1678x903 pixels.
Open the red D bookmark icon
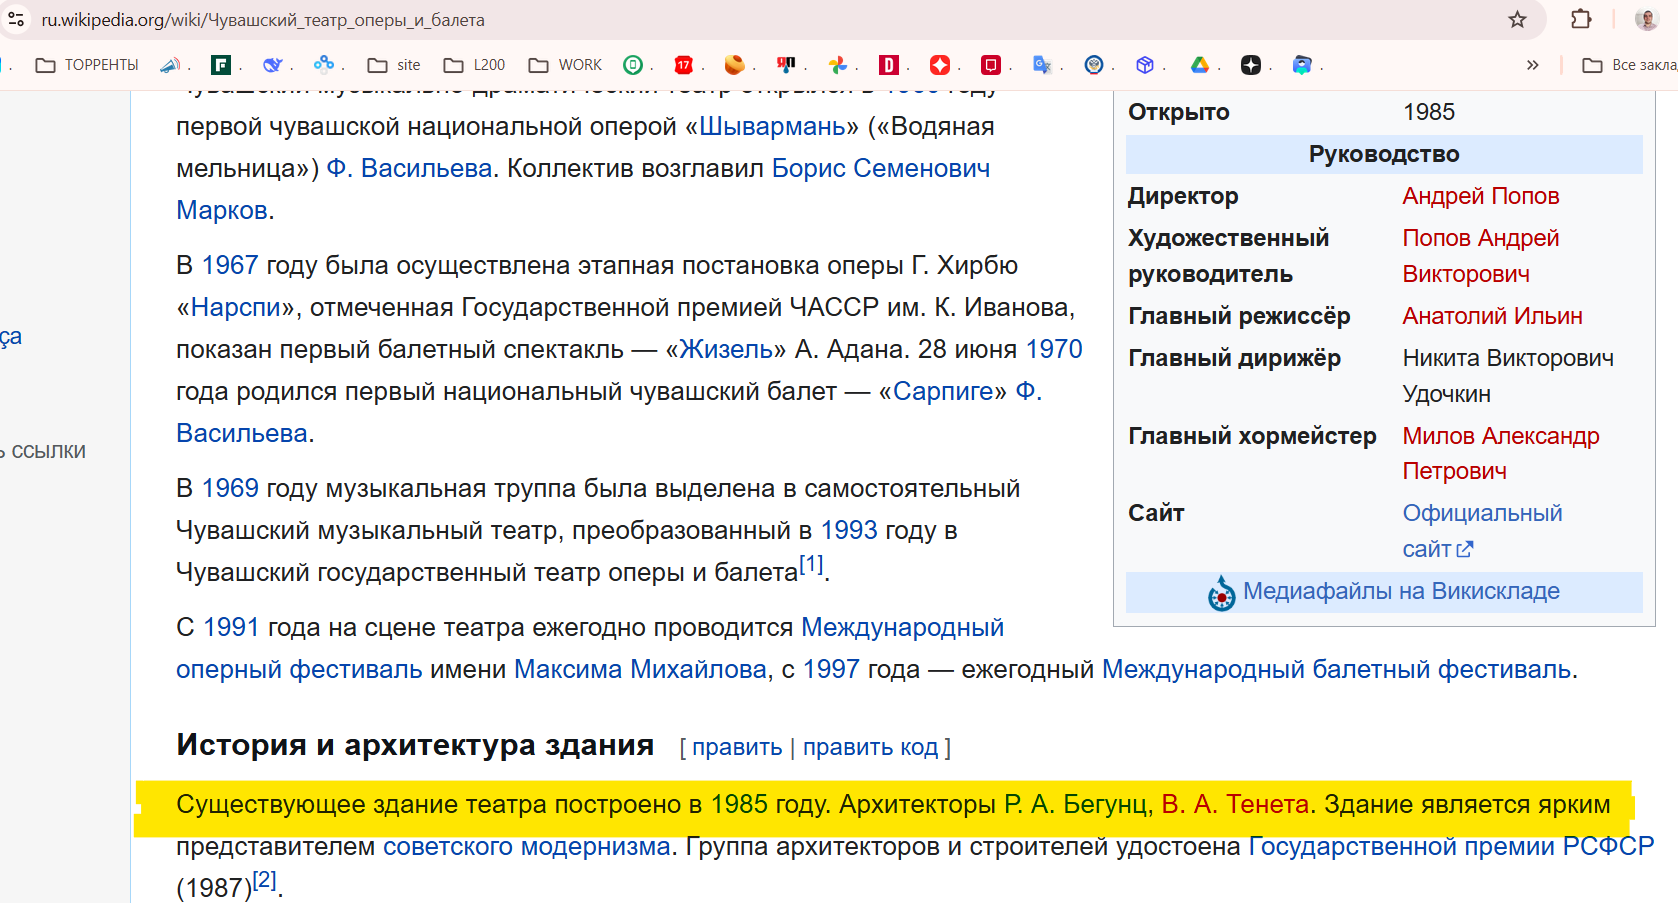point(888,65)
